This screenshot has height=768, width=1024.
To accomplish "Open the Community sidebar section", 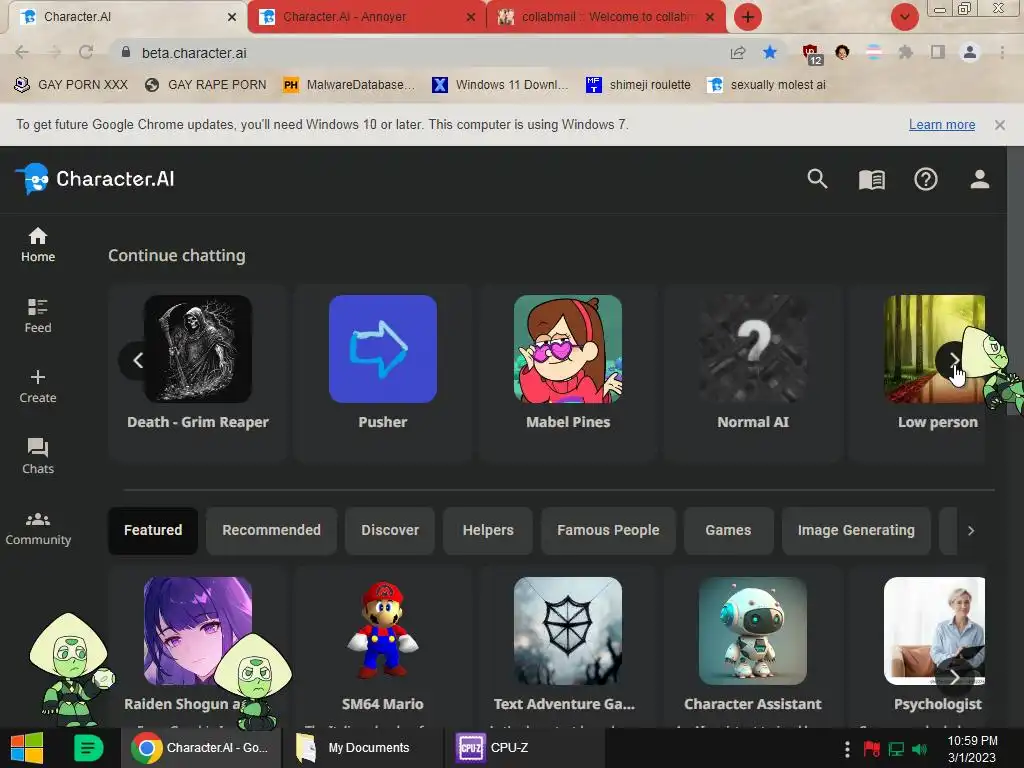I will click(x=38, y=528).
